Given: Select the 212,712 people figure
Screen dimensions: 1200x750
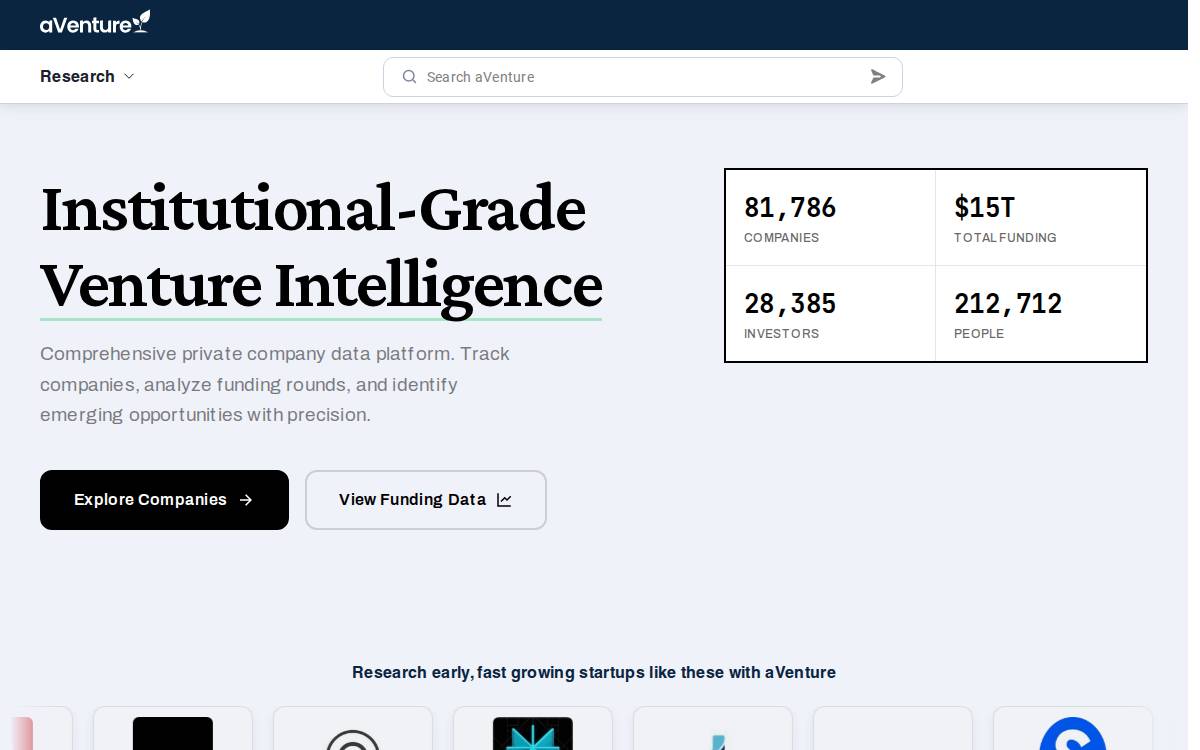Looking at the screenshot, I should coord(1008,303).
